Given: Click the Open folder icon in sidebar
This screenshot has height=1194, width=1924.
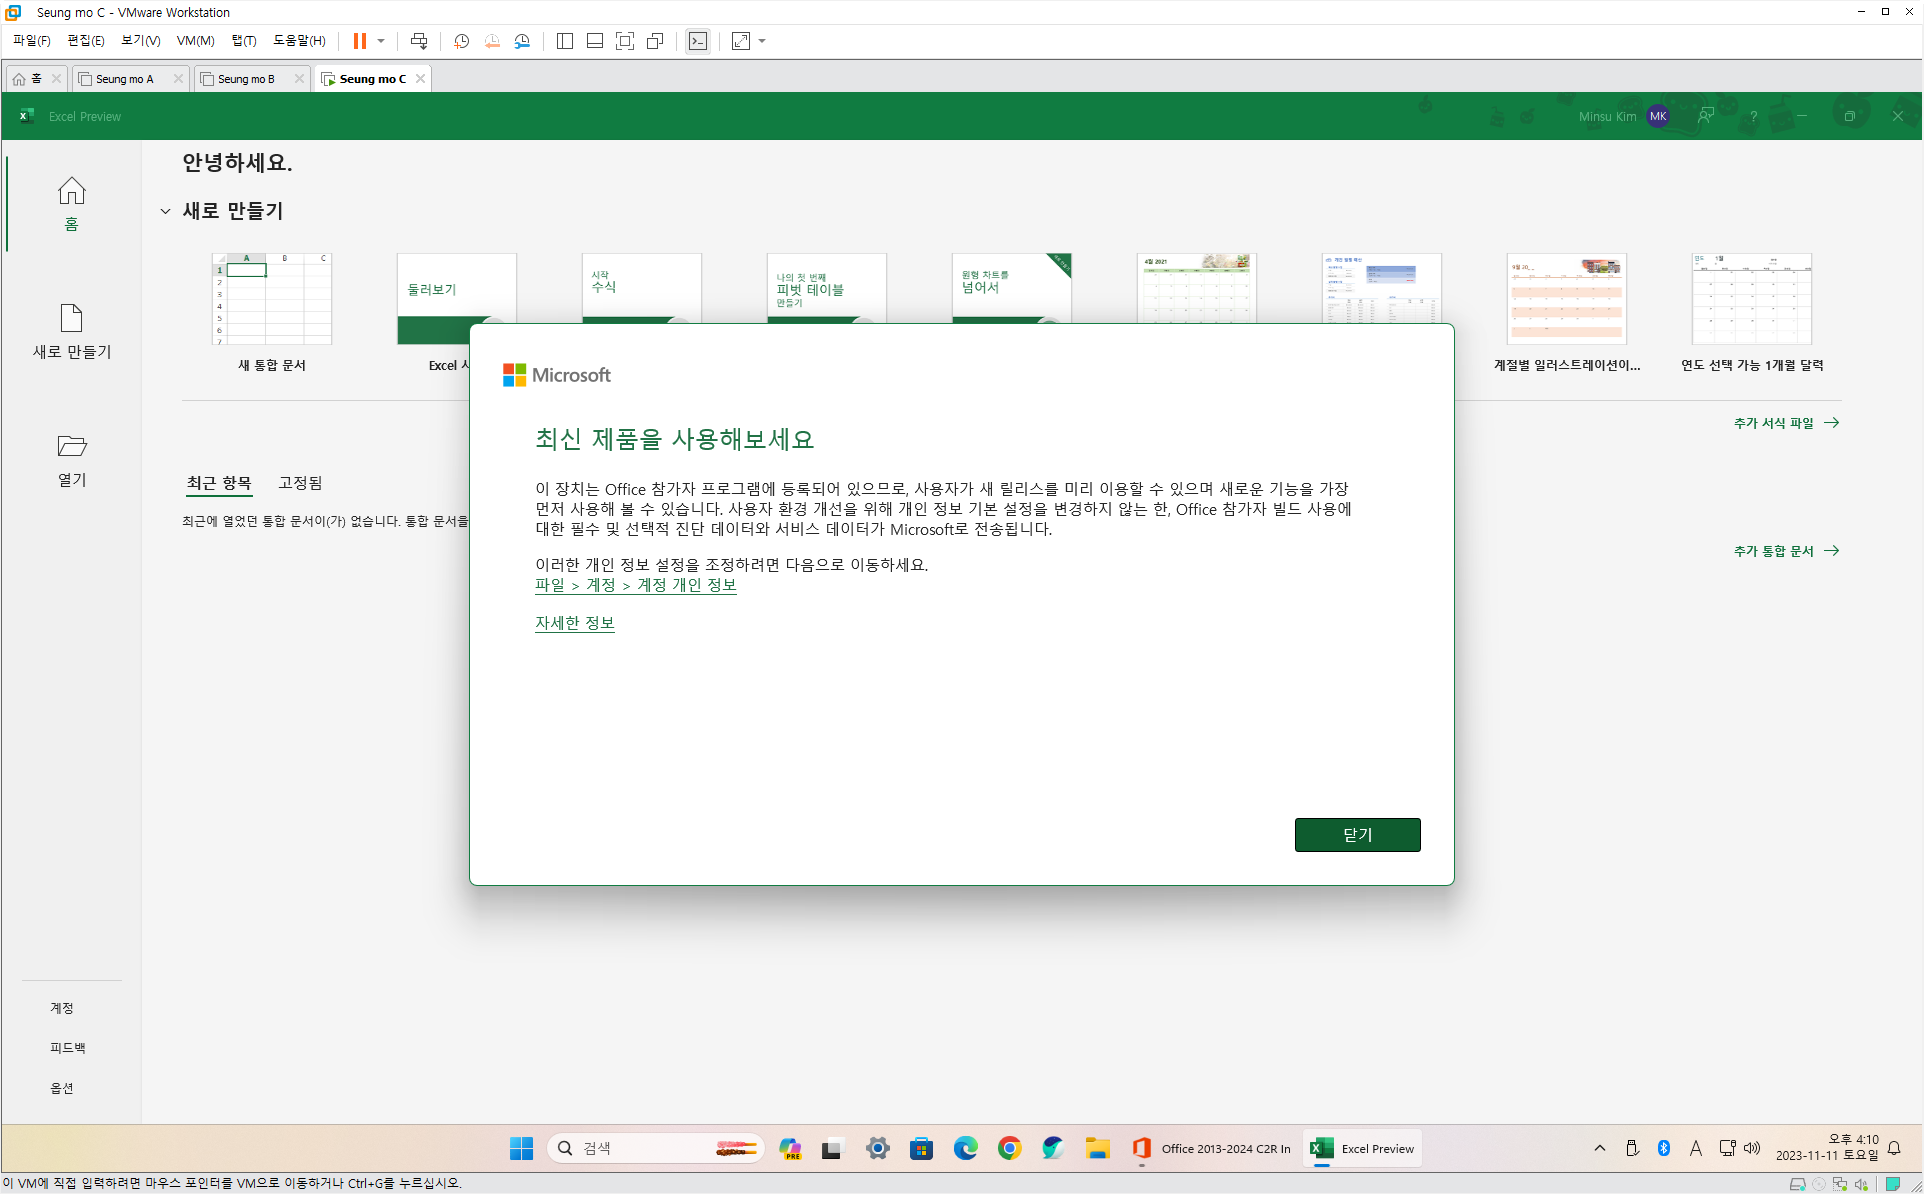Looking at the screenshot, I should tap(71, 446).
